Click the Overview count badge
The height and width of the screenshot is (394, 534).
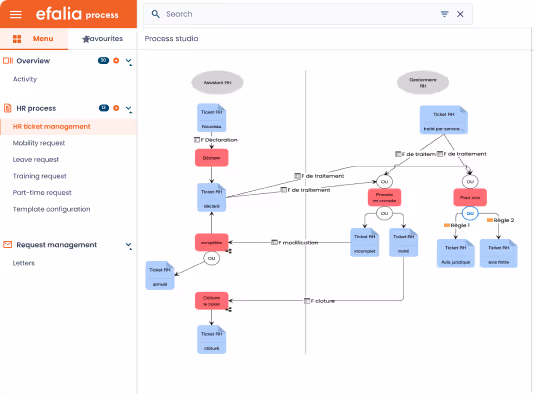[103, 60]
